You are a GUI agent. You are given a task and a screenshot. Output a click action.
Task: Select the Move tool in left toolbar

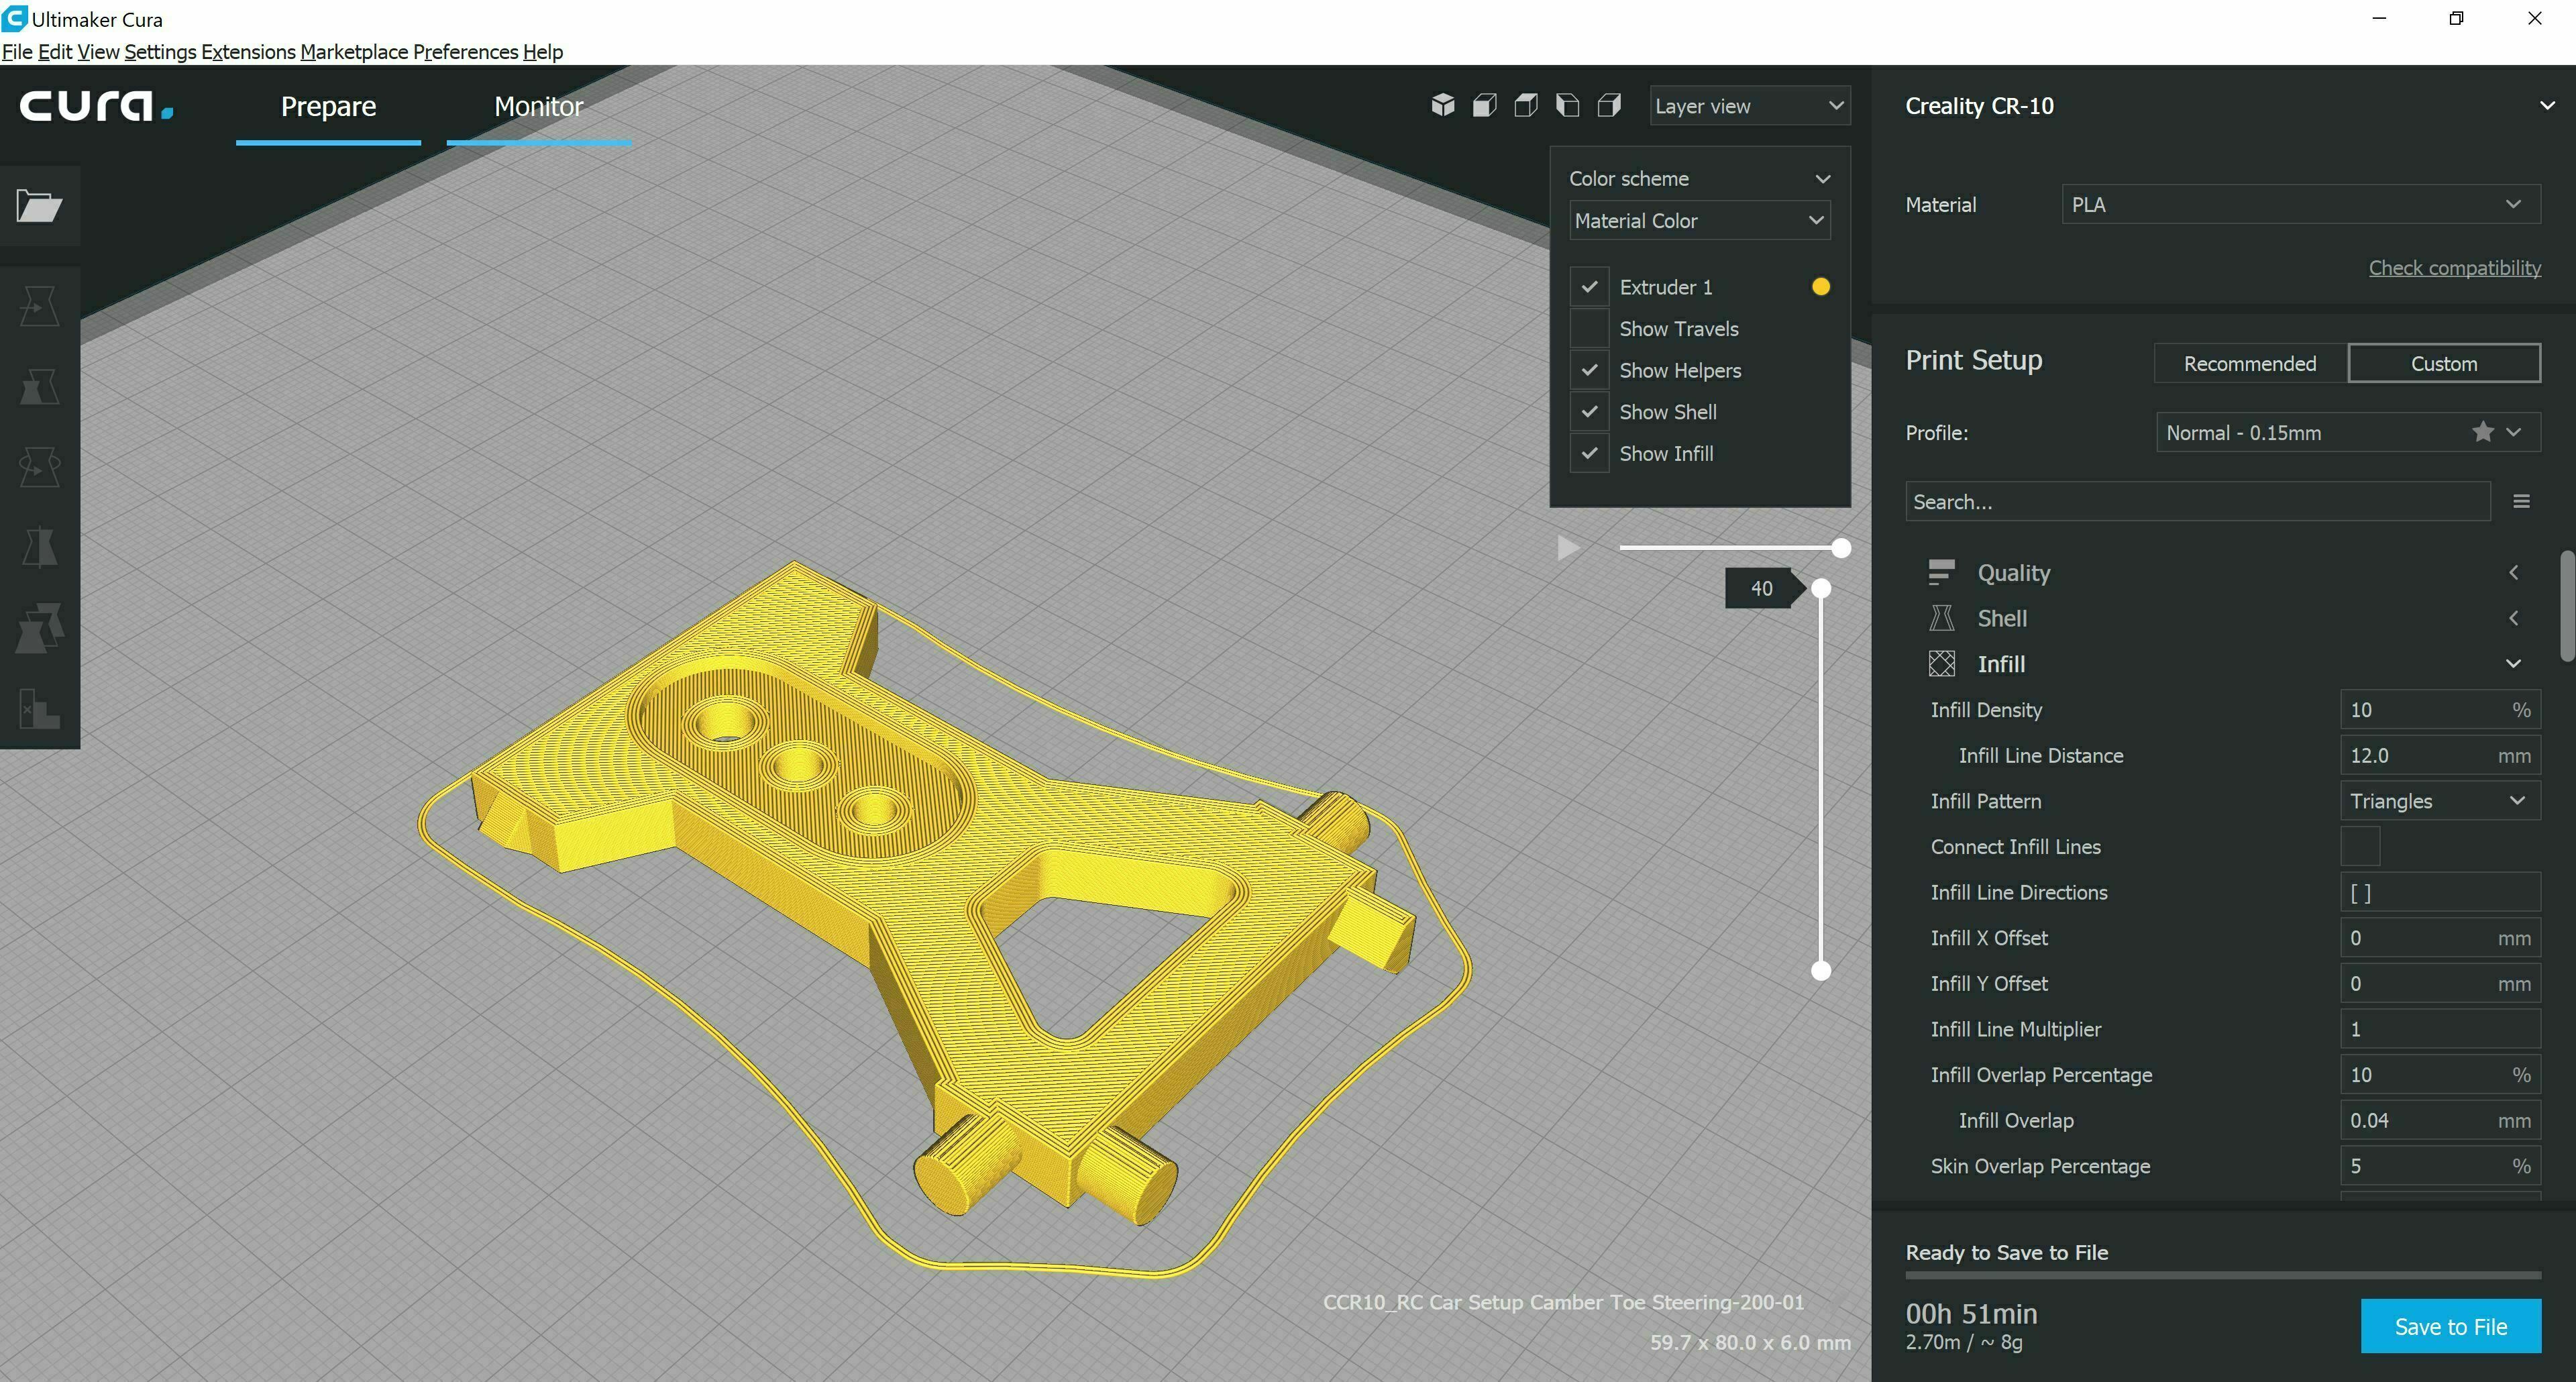40,306
